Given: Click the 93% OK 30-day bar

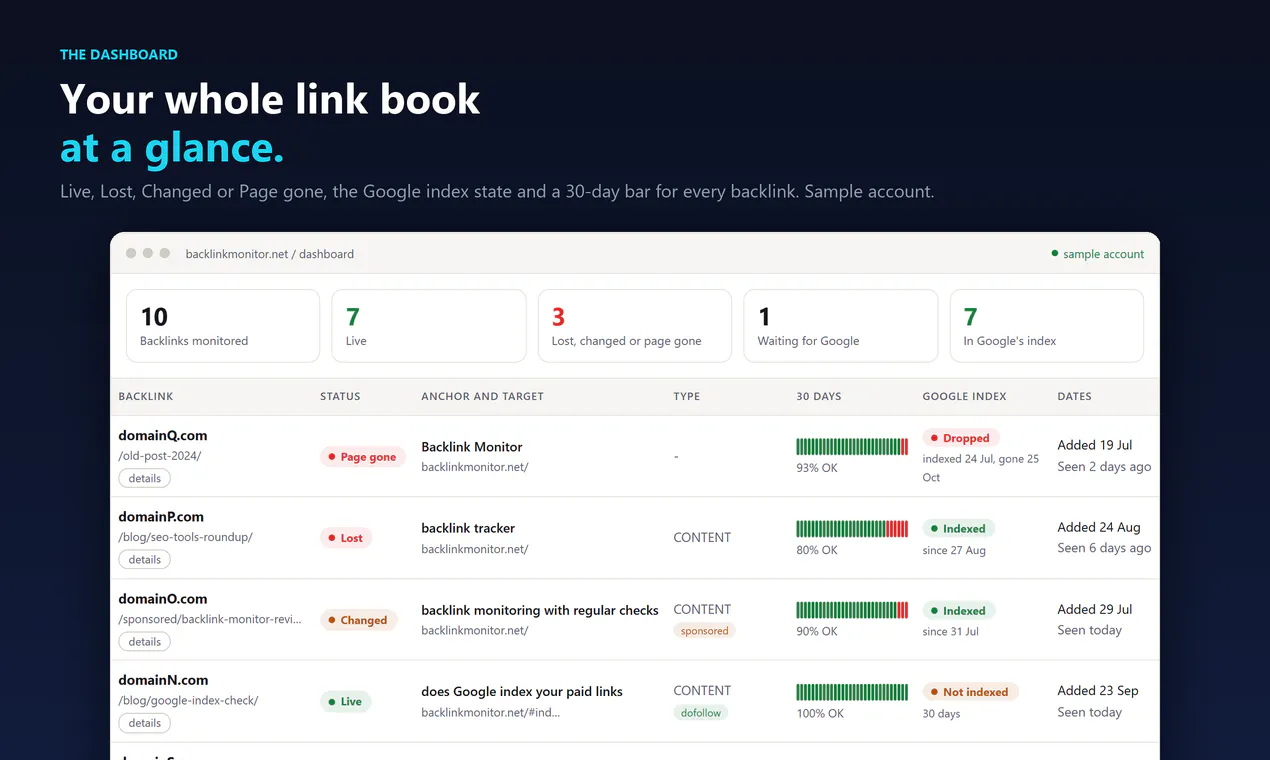Looking at the screenshot, I should click(x=852, y=446).
